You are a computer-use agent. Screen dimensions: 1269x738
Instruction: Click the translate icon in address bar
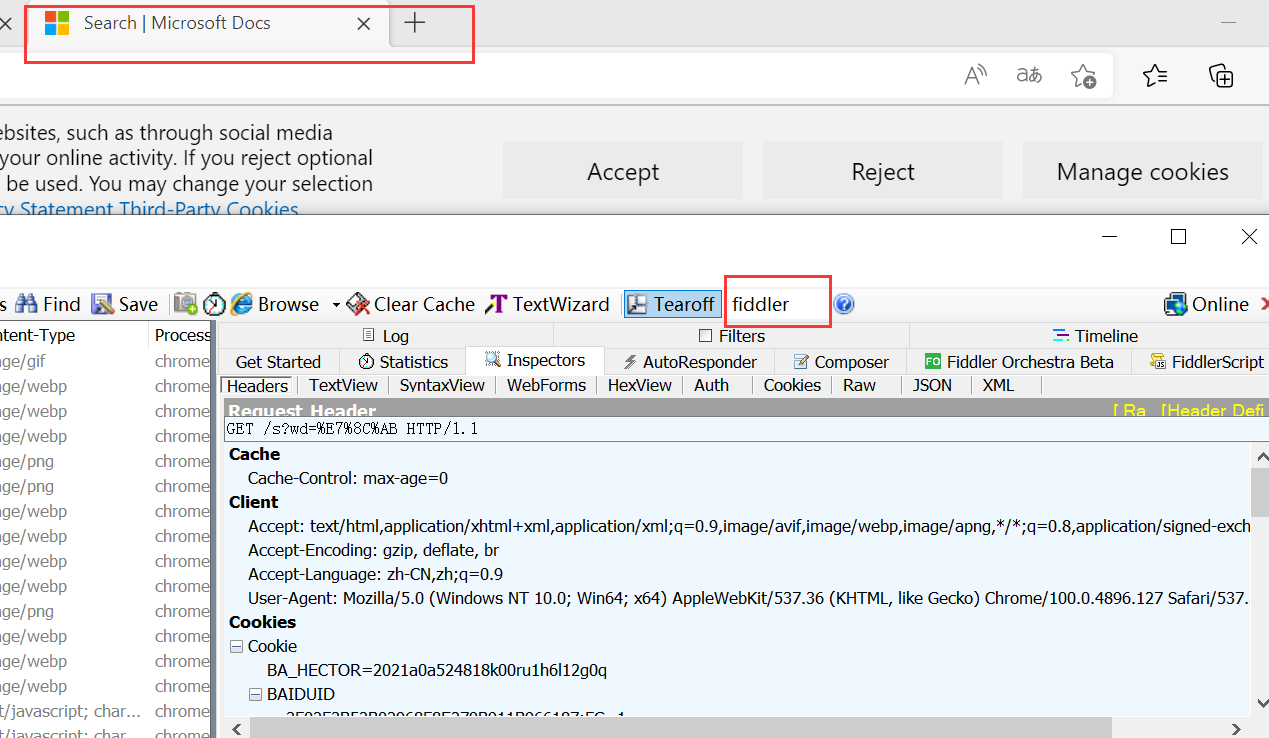(x=1029, y=75)
